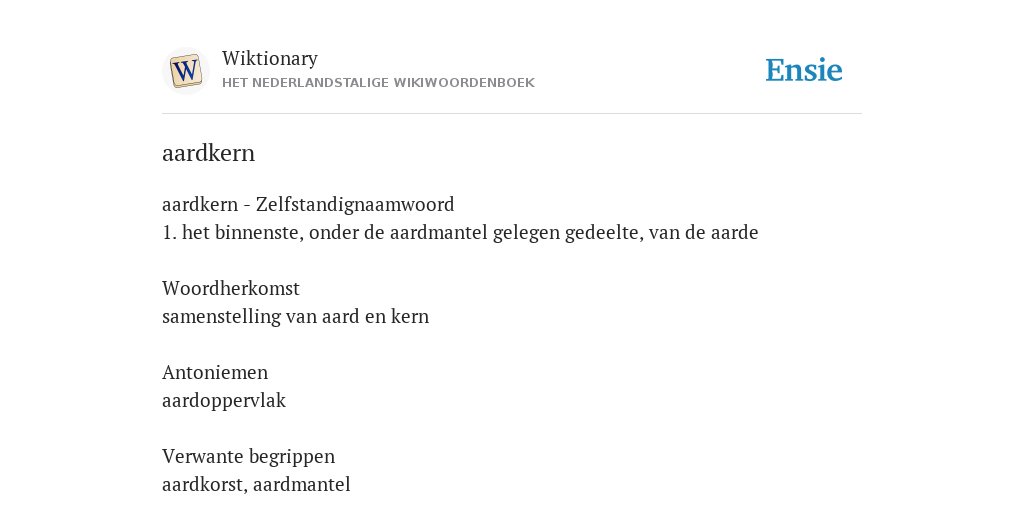The height and width of the screenshot is (512, 1024).
Task: Click the Antoniemen section label
Action: [215, 372]
